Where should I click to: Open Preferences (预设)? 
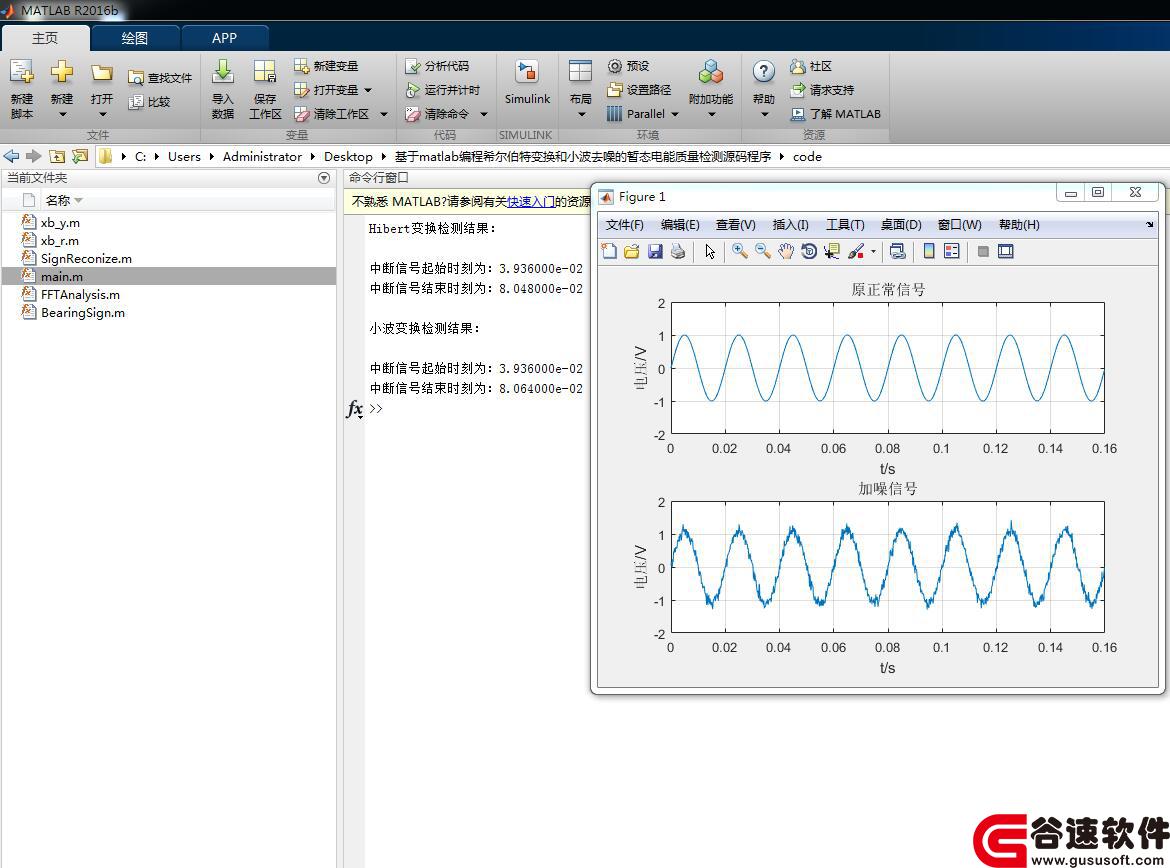coord(628,66)
